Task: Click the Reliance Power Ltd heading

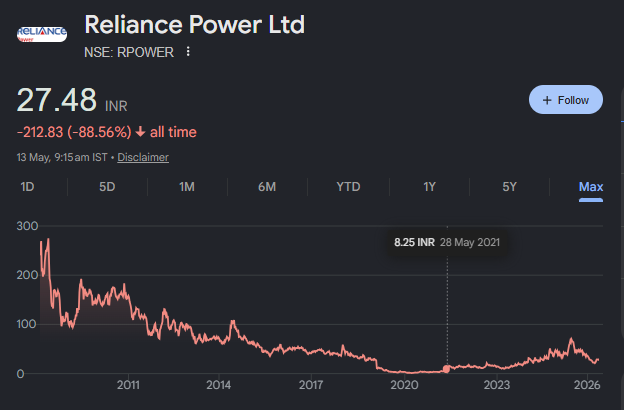Action: click(195, 25)
